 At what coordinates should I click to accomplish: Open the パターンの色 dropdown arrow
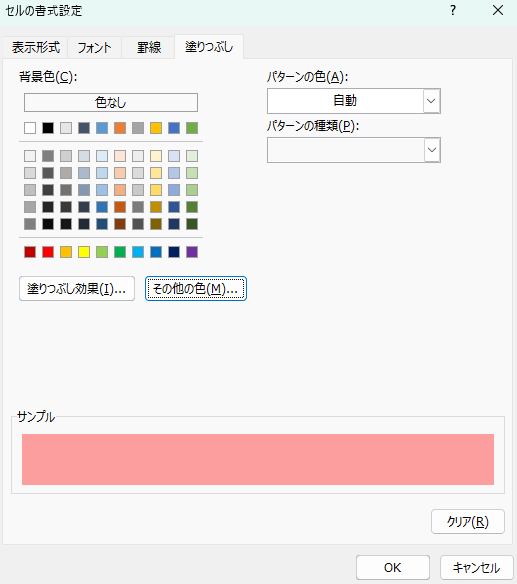click(431, 101)
